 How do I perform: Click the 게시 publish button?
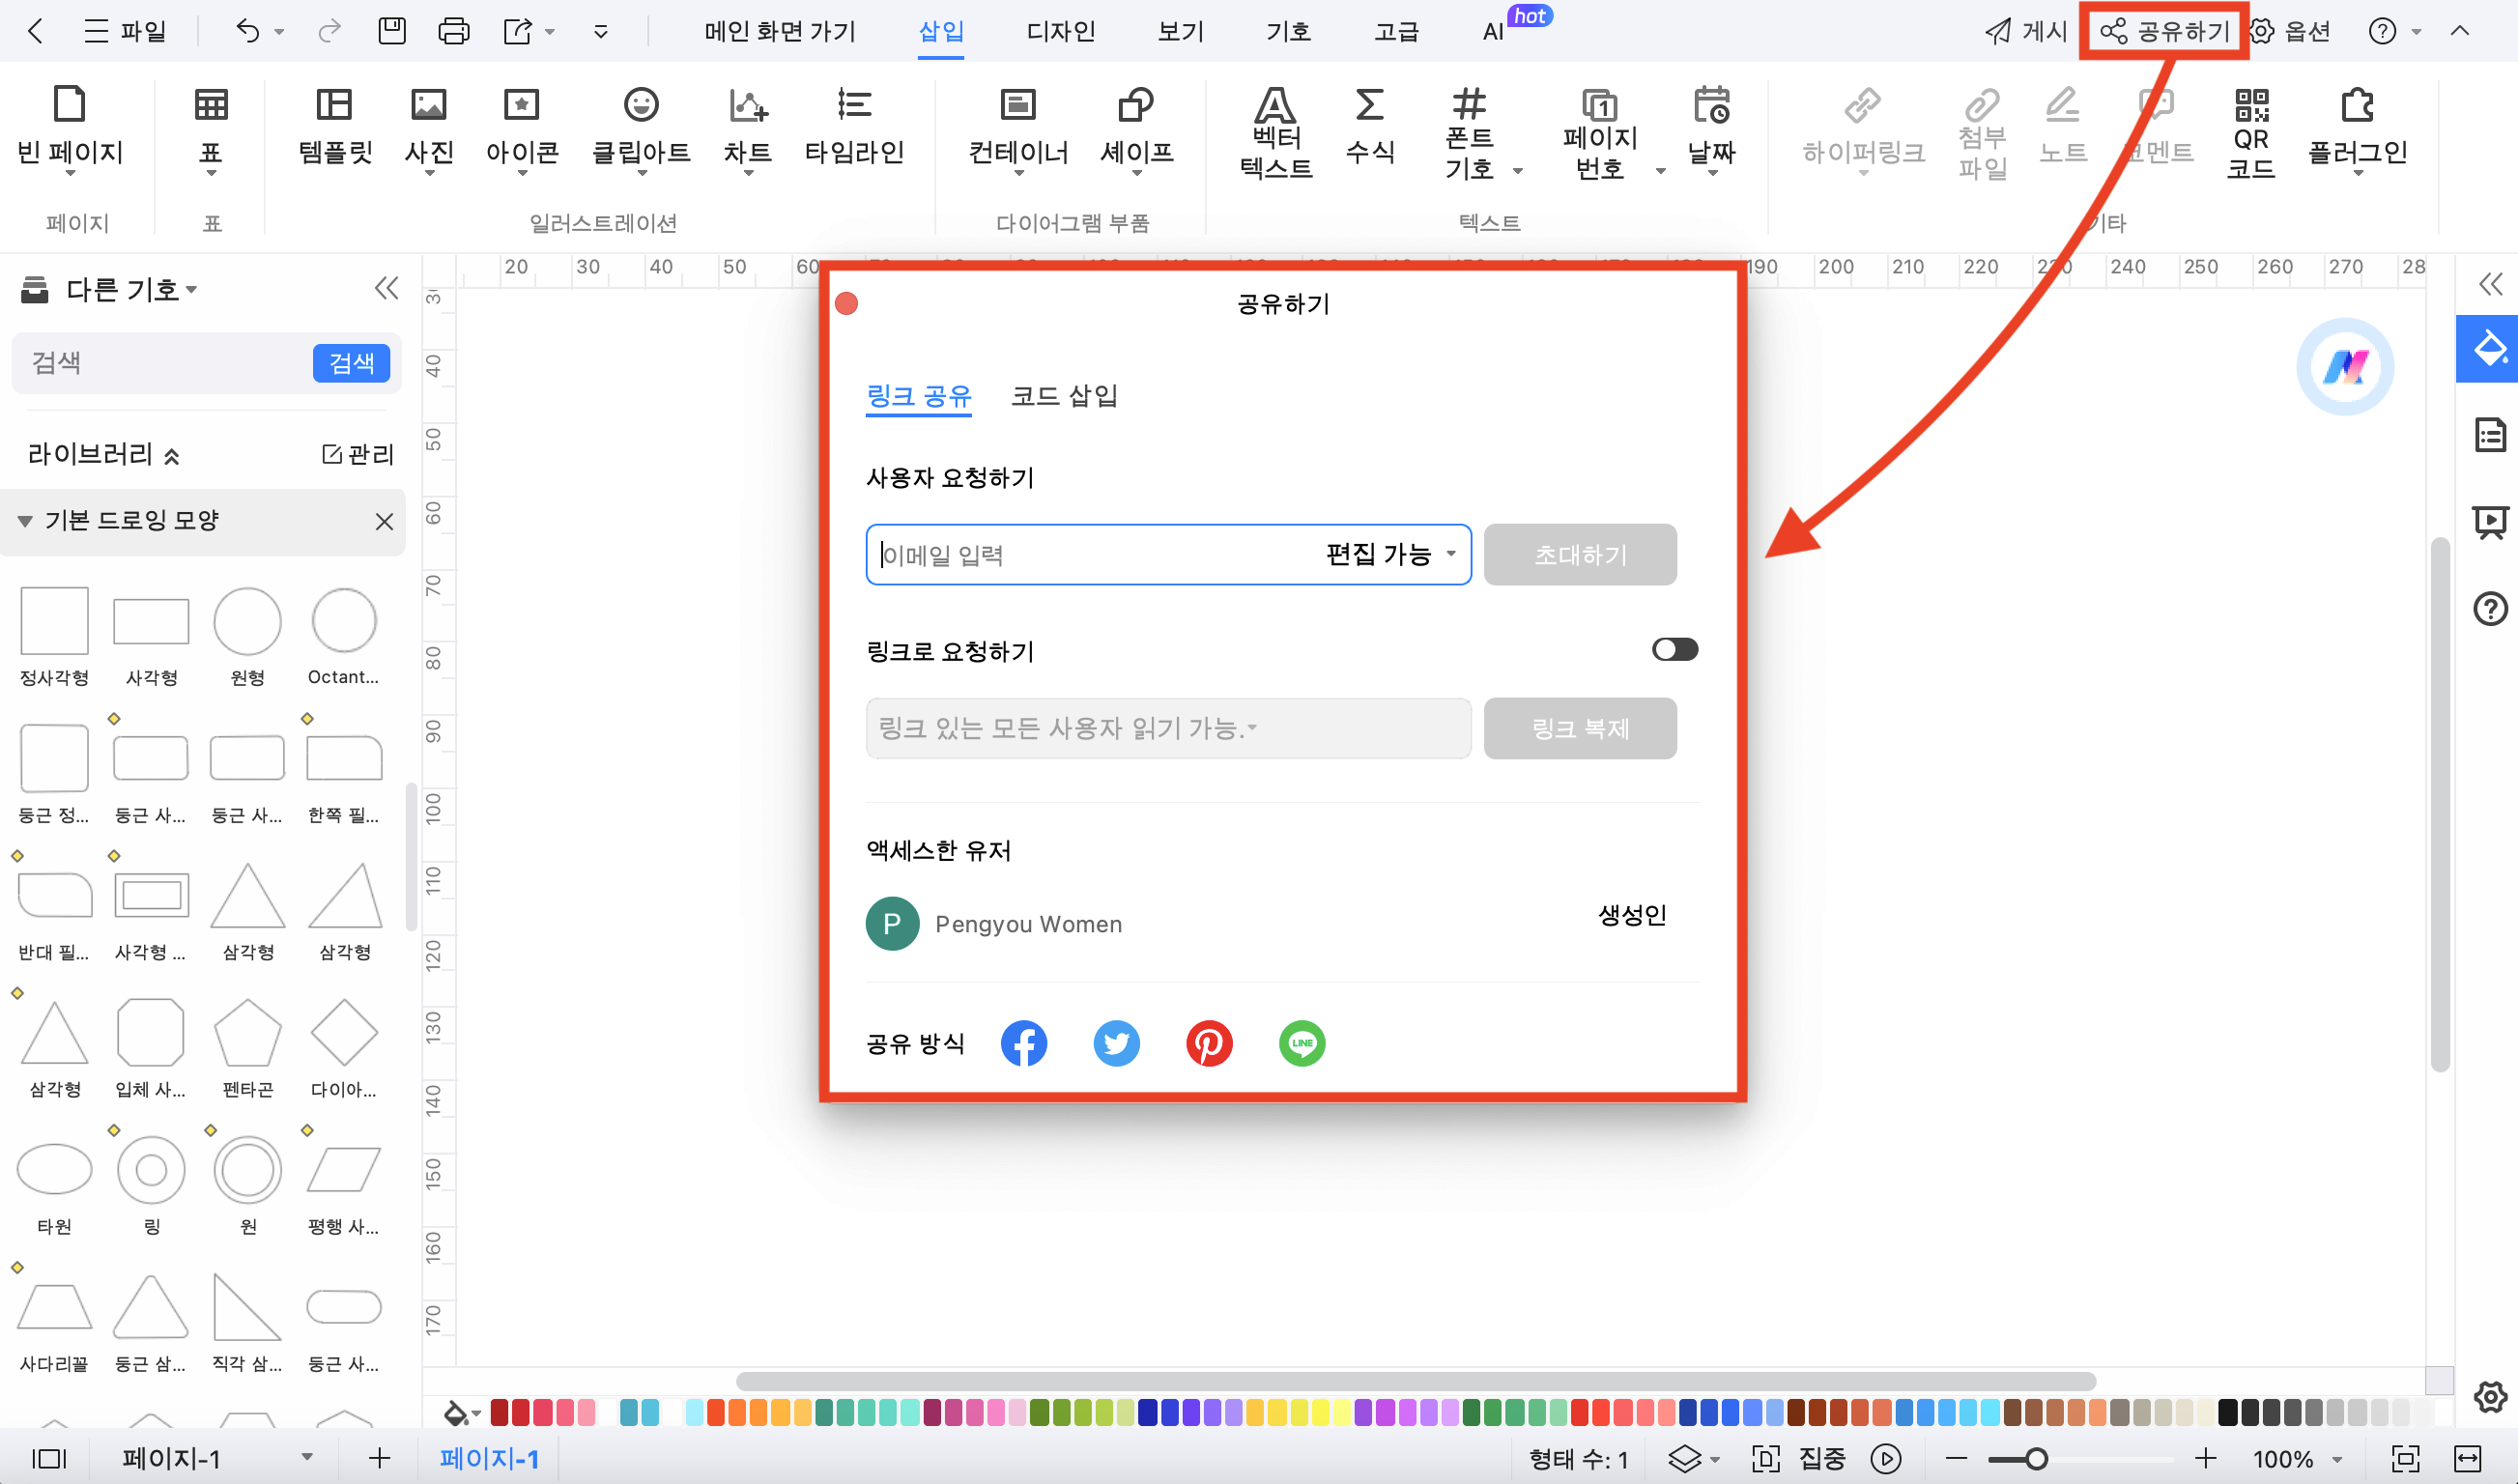pyautogui.click(x=2025, y=31)
